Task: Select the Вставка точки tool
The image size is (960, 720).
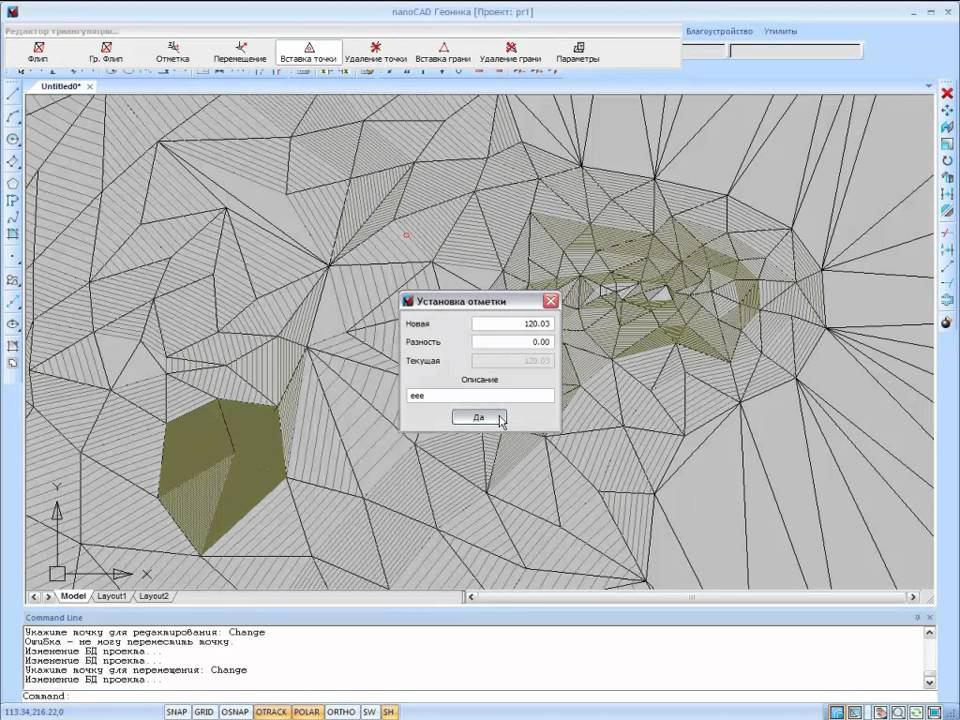Action: [309, 52]
